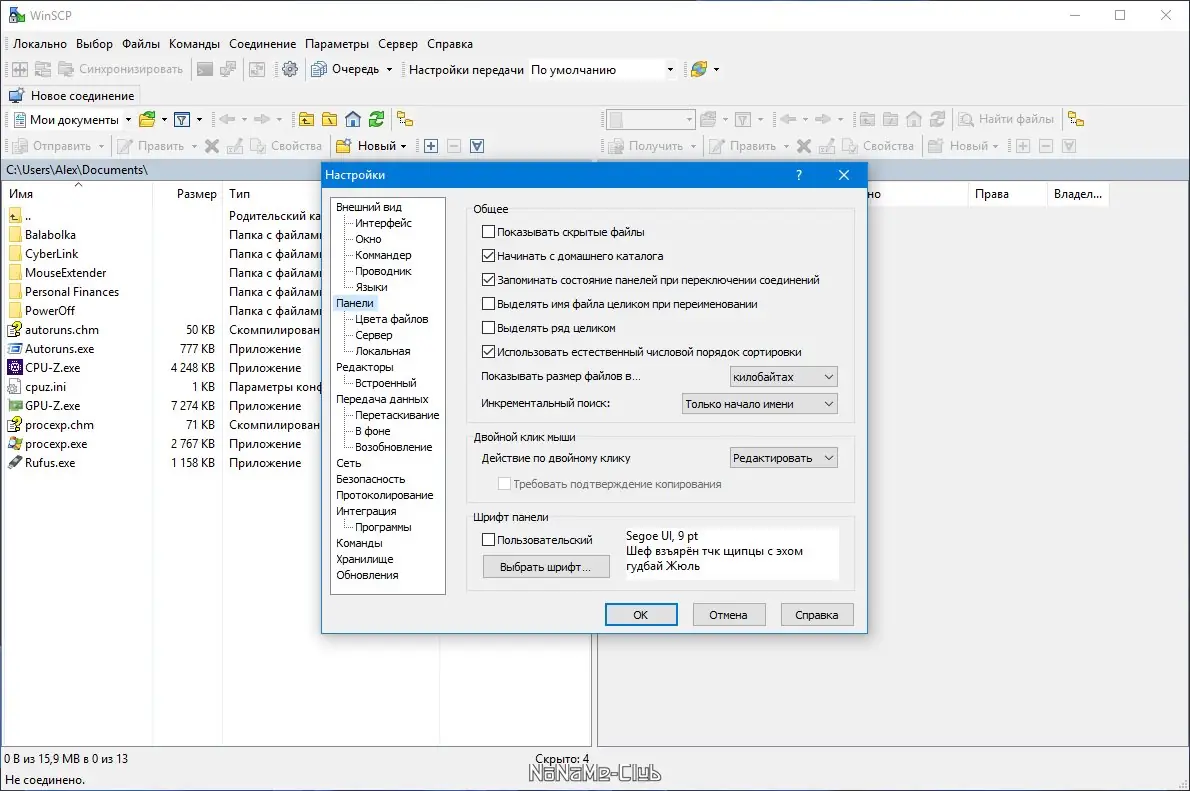Select 'Цвета файлов' in settings tree
Viewport: 1190px width, 791px height.
(x=392, y=319)
